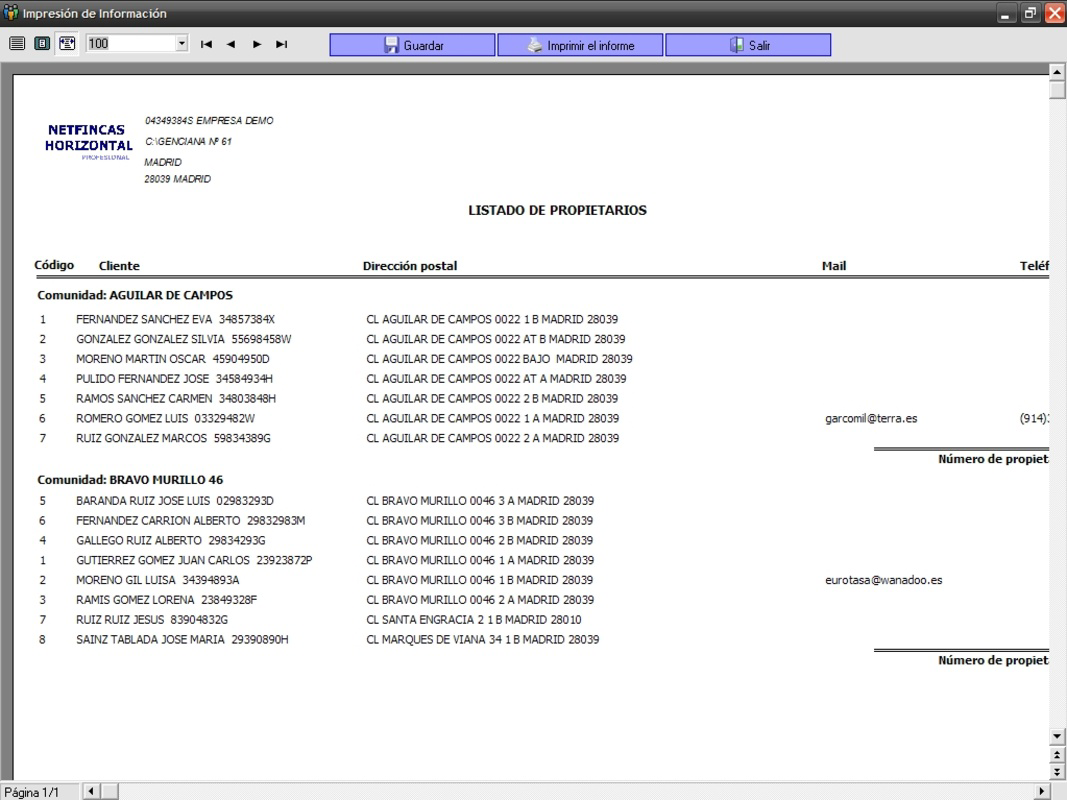
Task: Select the whole page view icon
Action: coord(42,44)
